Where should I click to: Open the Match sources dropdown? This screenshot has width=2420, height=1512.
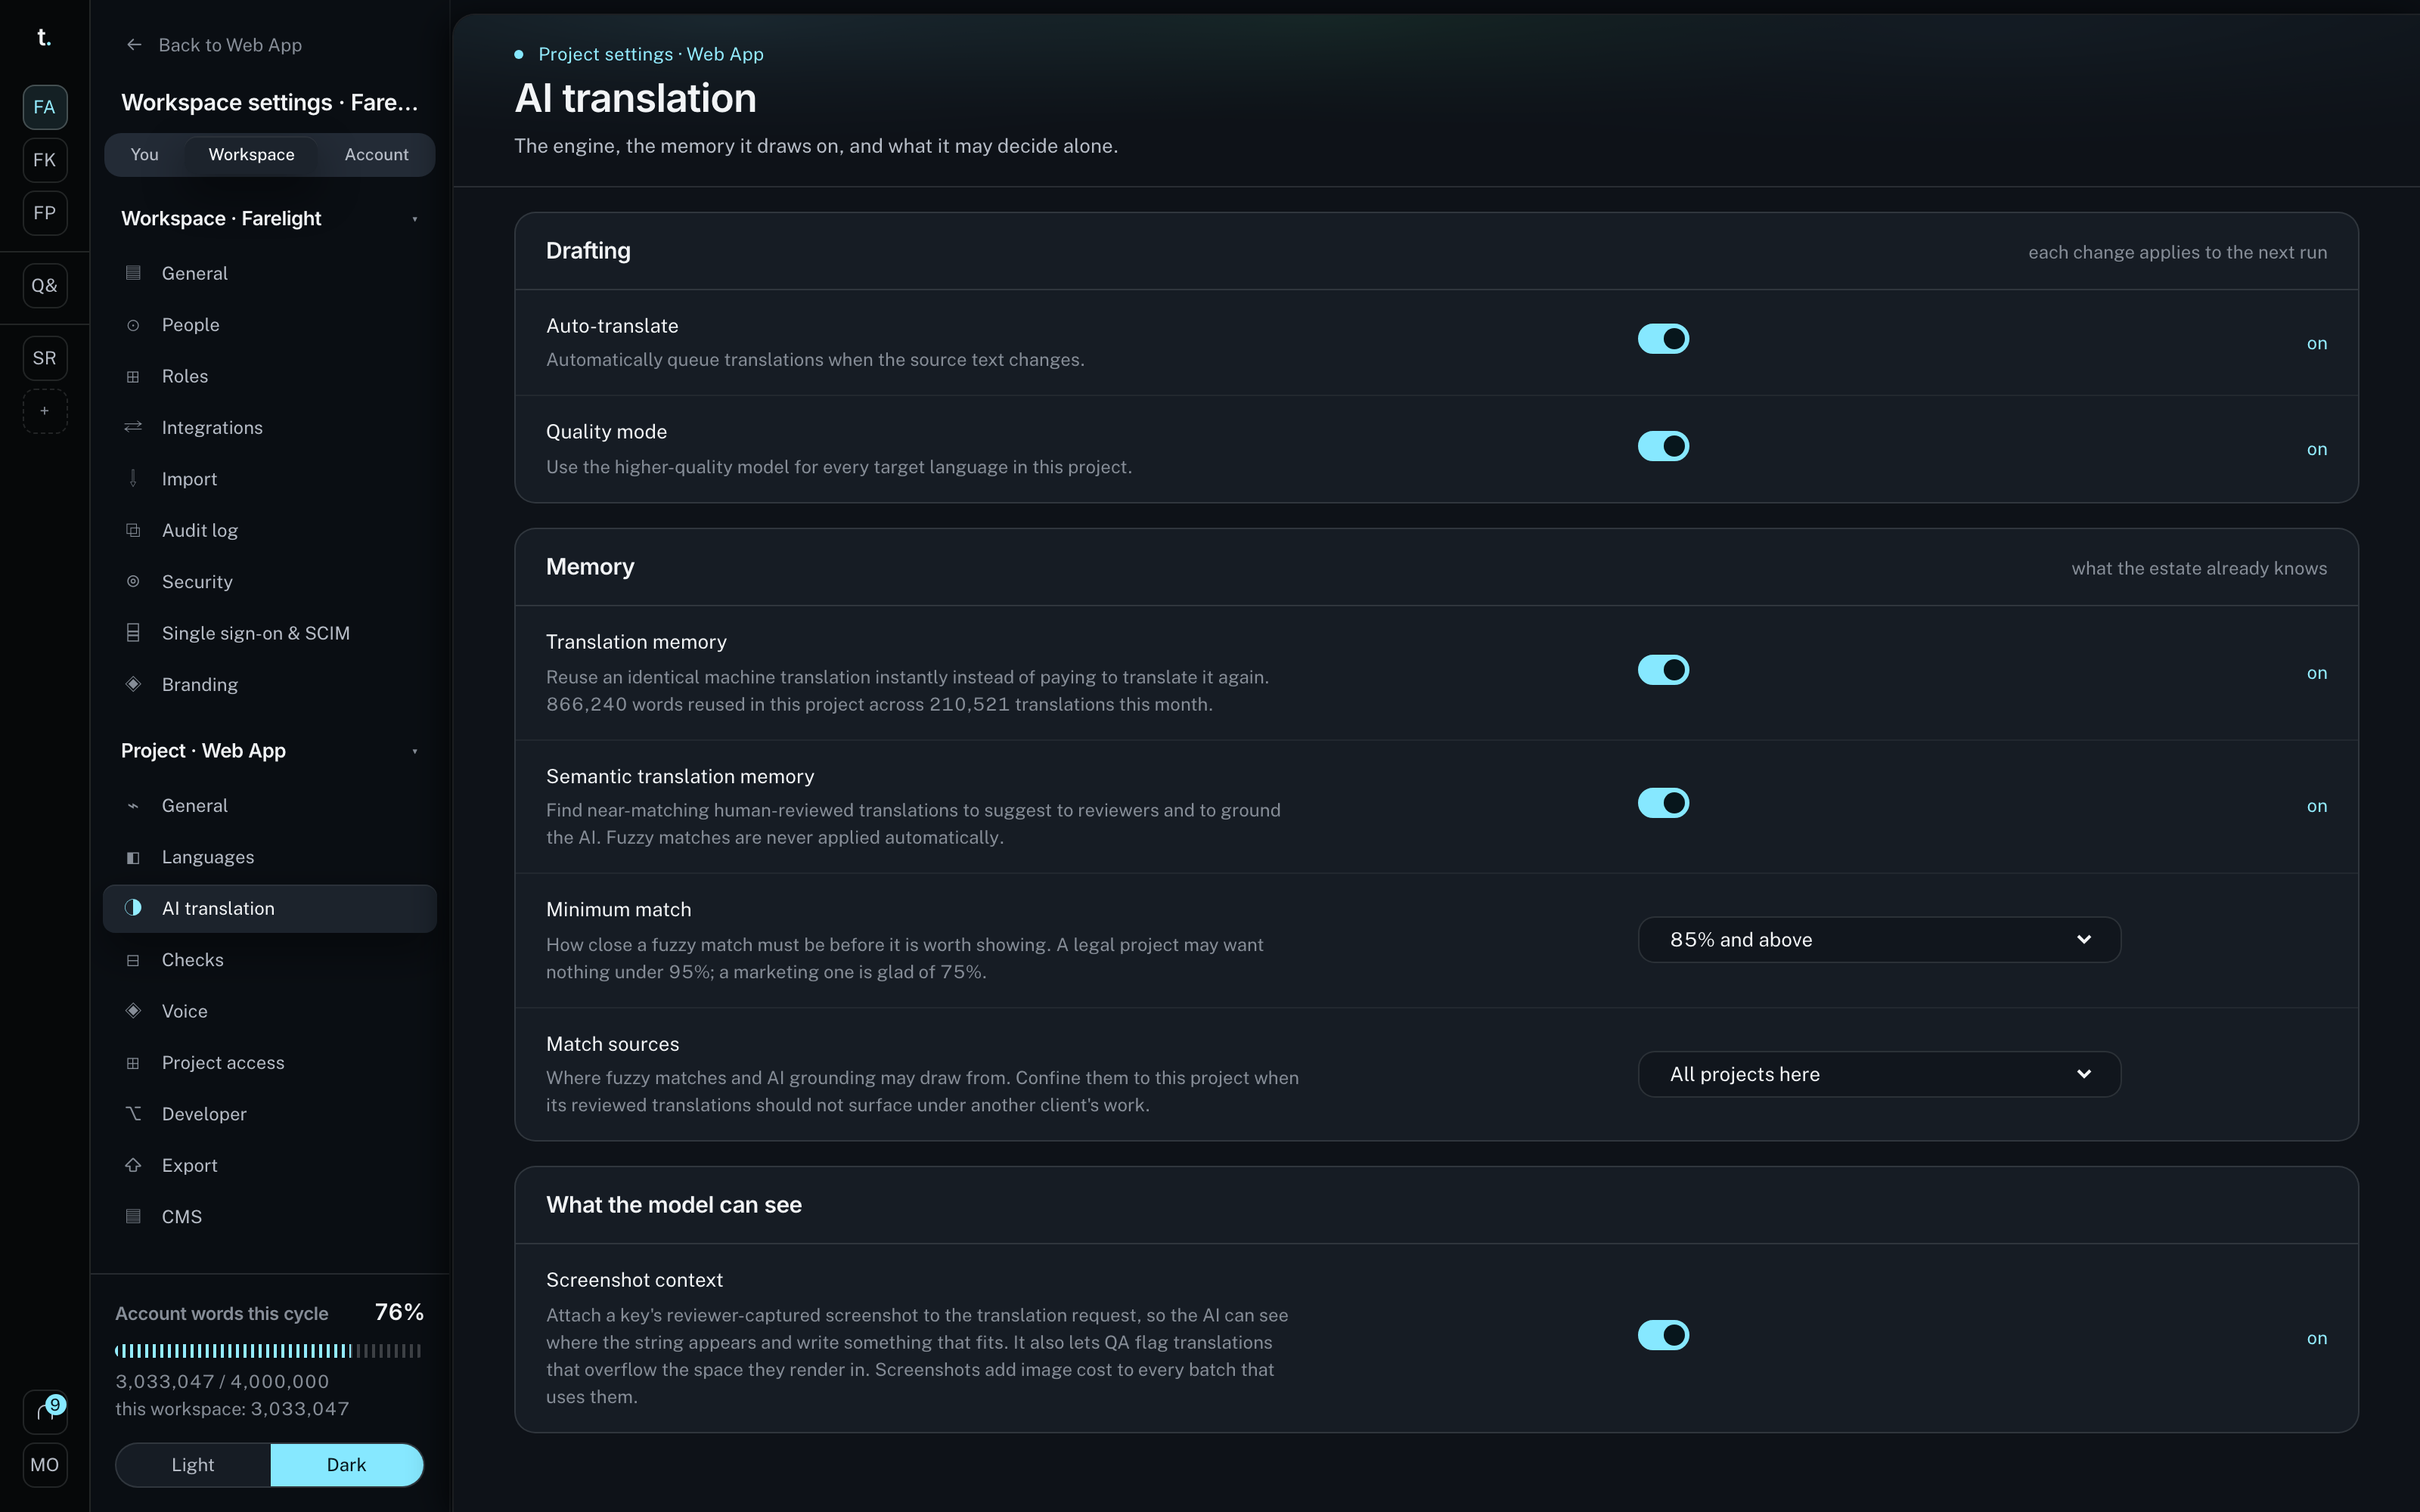pos(1879,1074)
